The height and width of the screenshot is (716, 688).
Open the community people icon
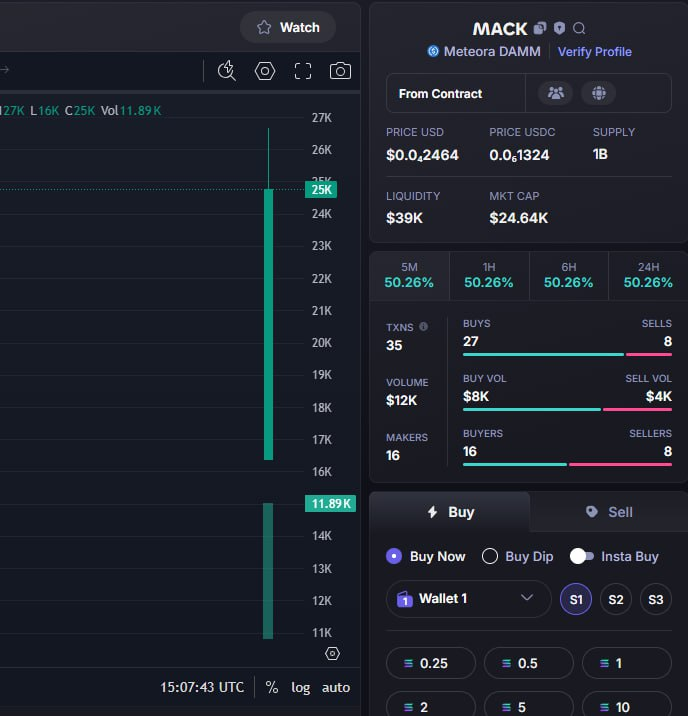556,93
